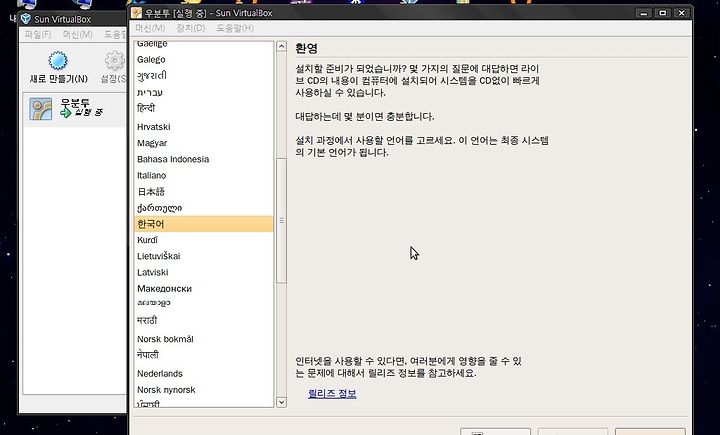The image size is (720, 435).
Task: Select नेपाली (Nepali) in the language list
Action: coord(204,355)
